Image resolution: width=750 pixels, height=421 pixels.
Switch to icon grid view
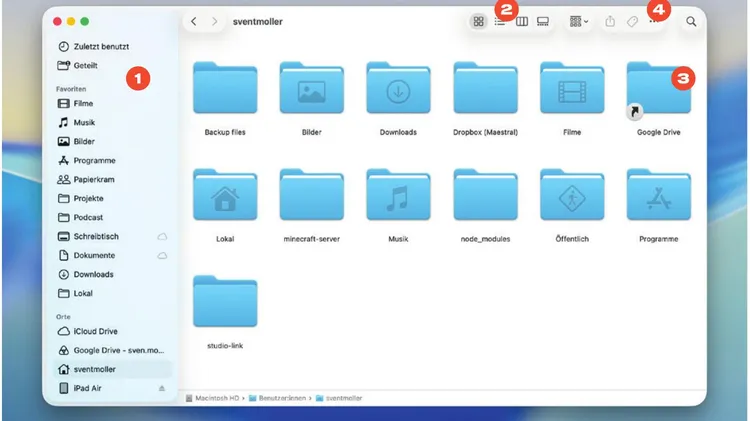(x=478, y=22)
